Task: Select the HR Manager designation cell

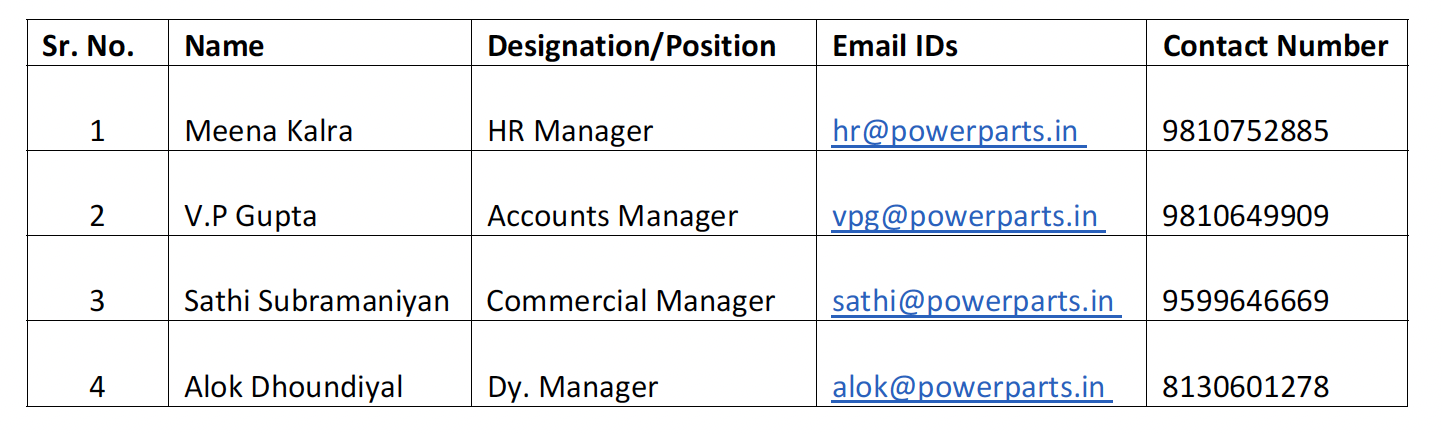Action: coord(570,131)
